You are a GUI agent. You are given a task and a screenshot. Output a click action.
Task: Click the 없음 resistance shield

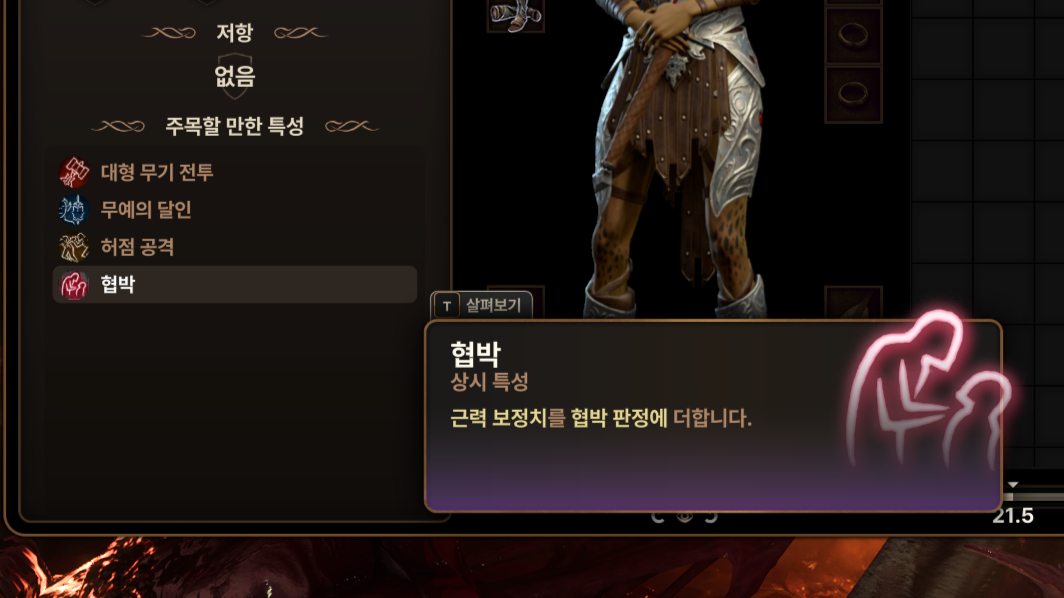click(x=235, y=75)
